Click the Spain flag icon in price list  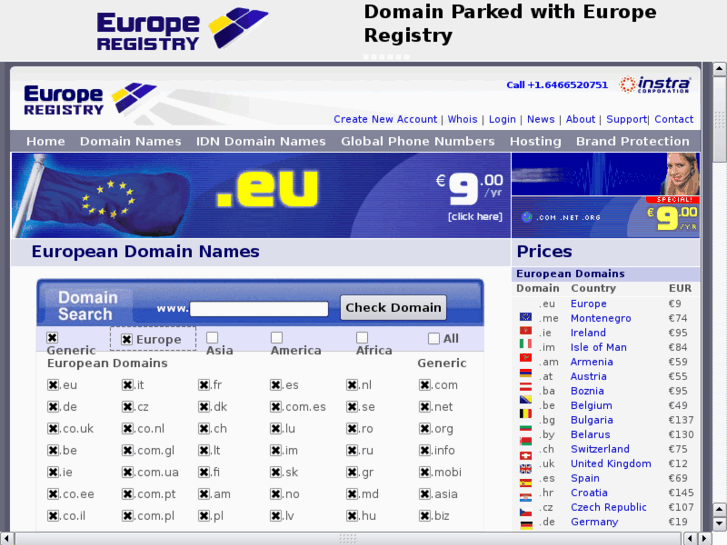(525, 483)
